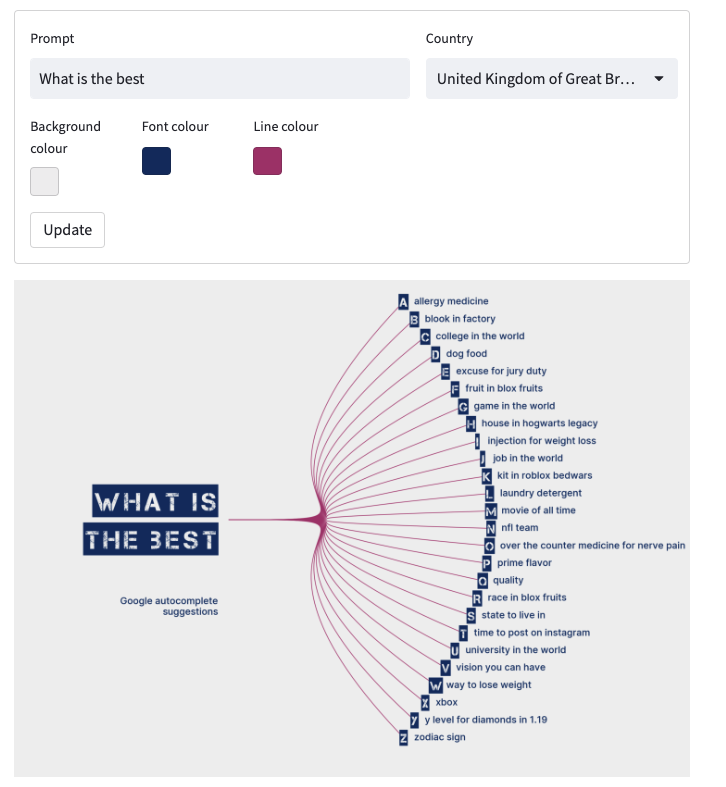Click the letter E node icon
Image resolution: width=726 pixels, height=787 pixels.
click(445, 371)
